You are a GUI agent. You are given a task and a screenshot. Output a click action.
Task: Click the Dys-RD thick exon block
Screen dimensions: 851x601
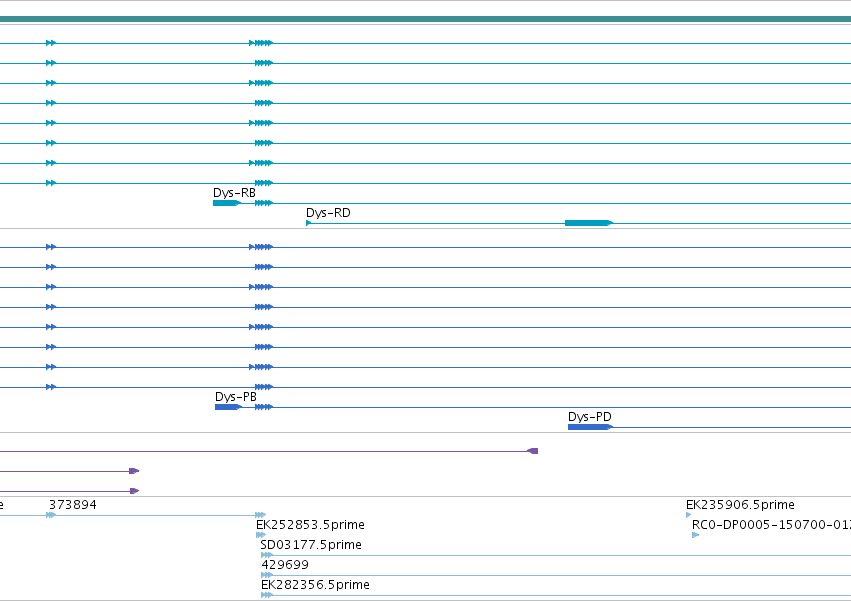(x=589, y=223)
